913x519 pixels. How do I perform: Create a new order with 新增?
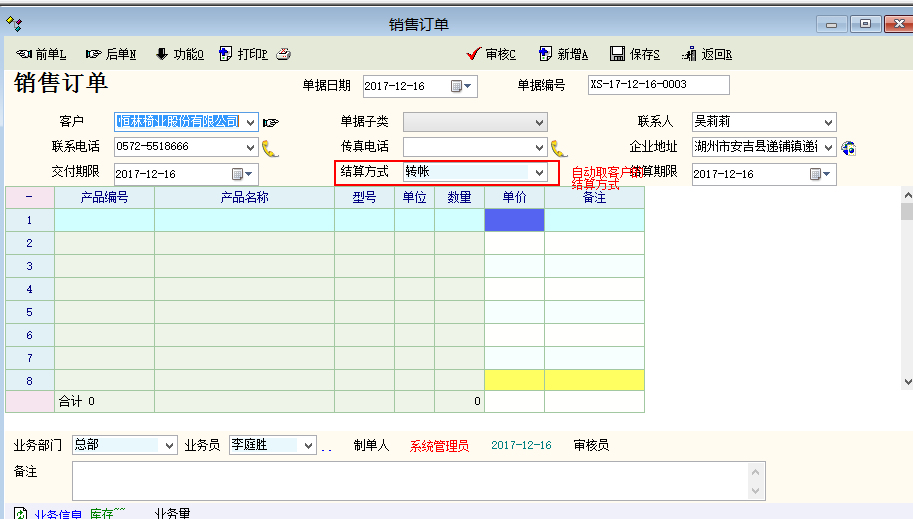(563, 54)
